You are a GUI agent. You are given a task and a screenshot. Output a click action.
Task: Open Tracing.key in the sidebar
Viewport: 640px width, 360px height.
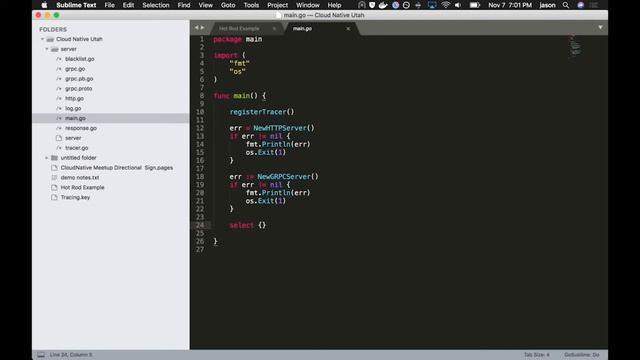tap(75, 197)
